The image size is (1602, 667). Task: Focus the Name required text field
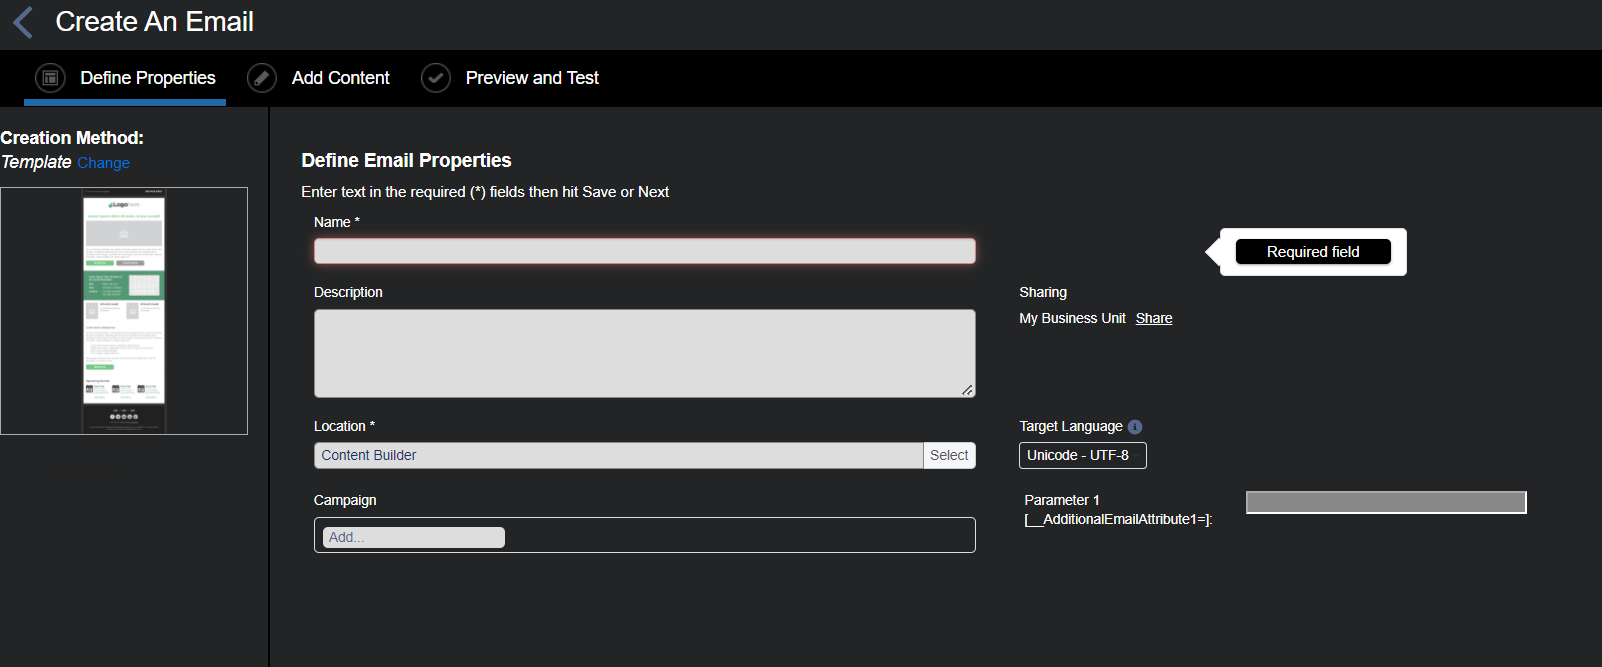click(644, 251)
